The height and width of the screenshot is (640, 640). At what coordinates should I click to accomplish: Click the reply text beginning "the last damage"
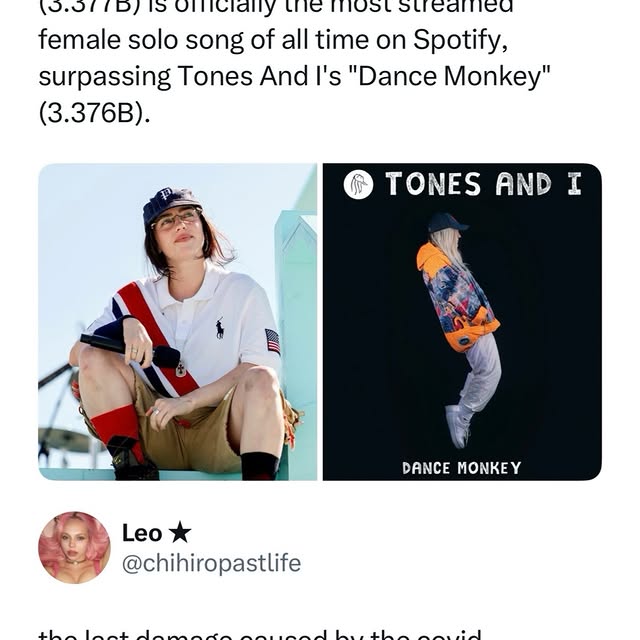click(260, 633)
